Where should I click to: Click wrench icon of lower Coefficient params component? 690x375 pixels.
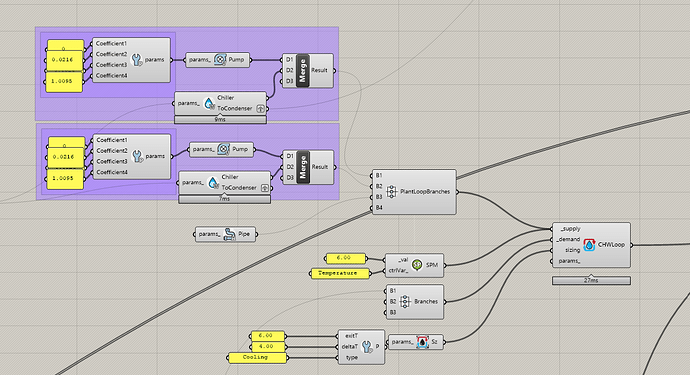tap(138, 156)
